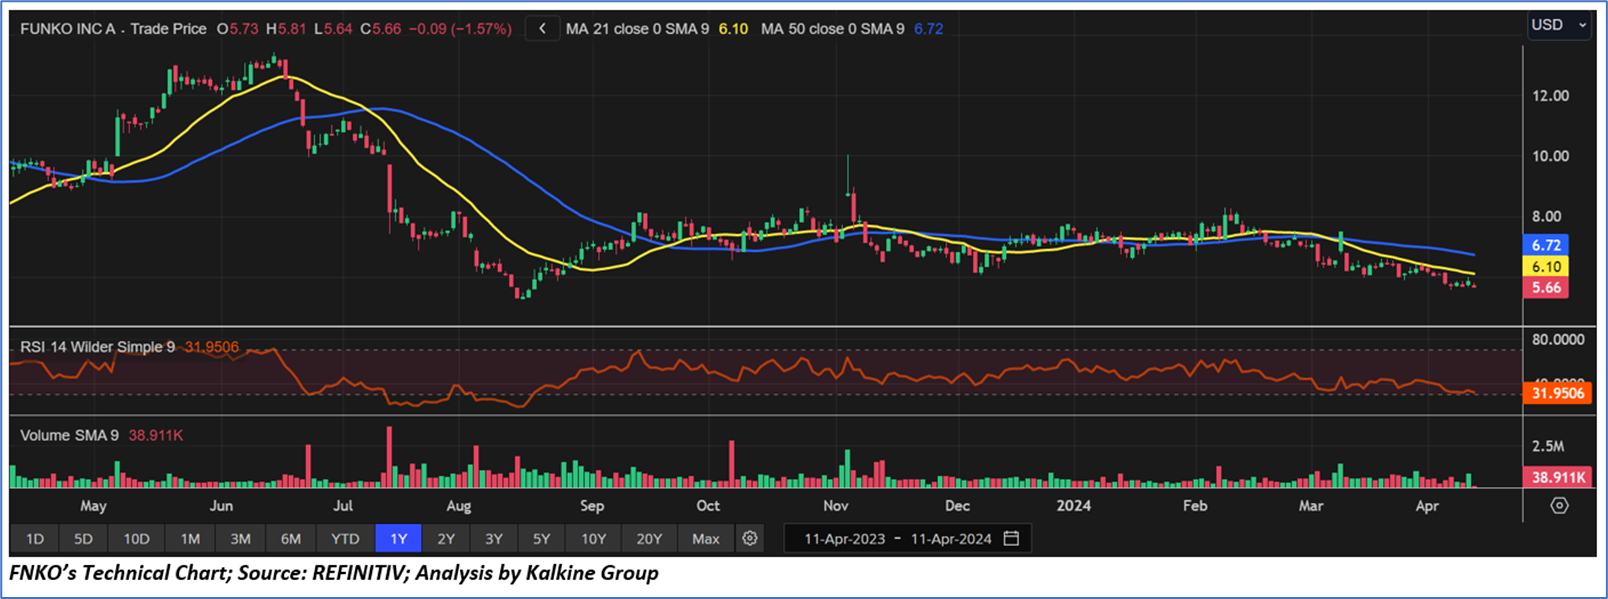Choose the 5Y range button
The width and height of the screenshot is (1608, 599).
pyautogui.click(x=542, y=539)
